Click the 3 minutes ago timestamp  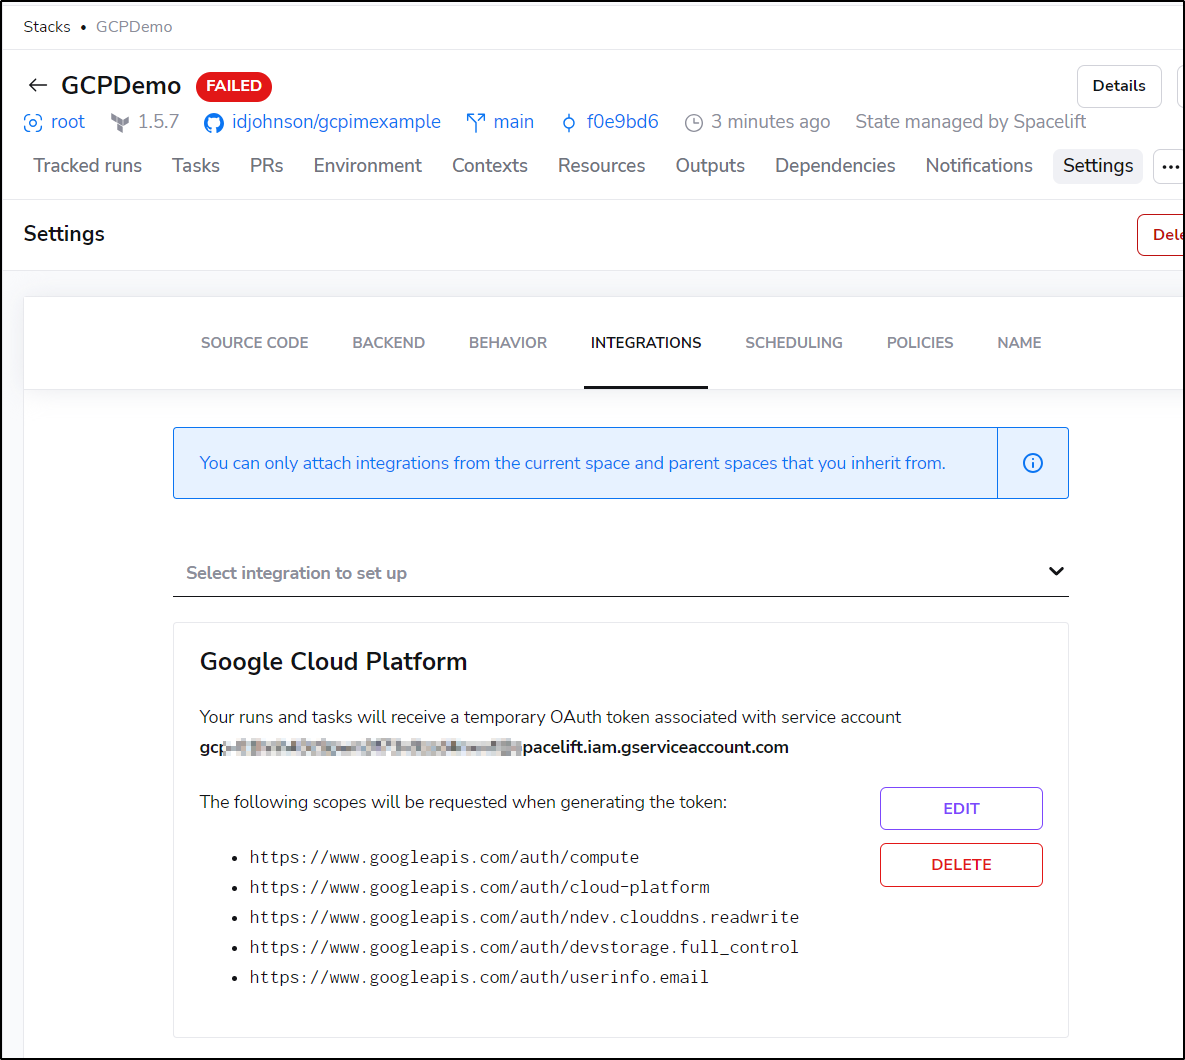pos(770,122)
